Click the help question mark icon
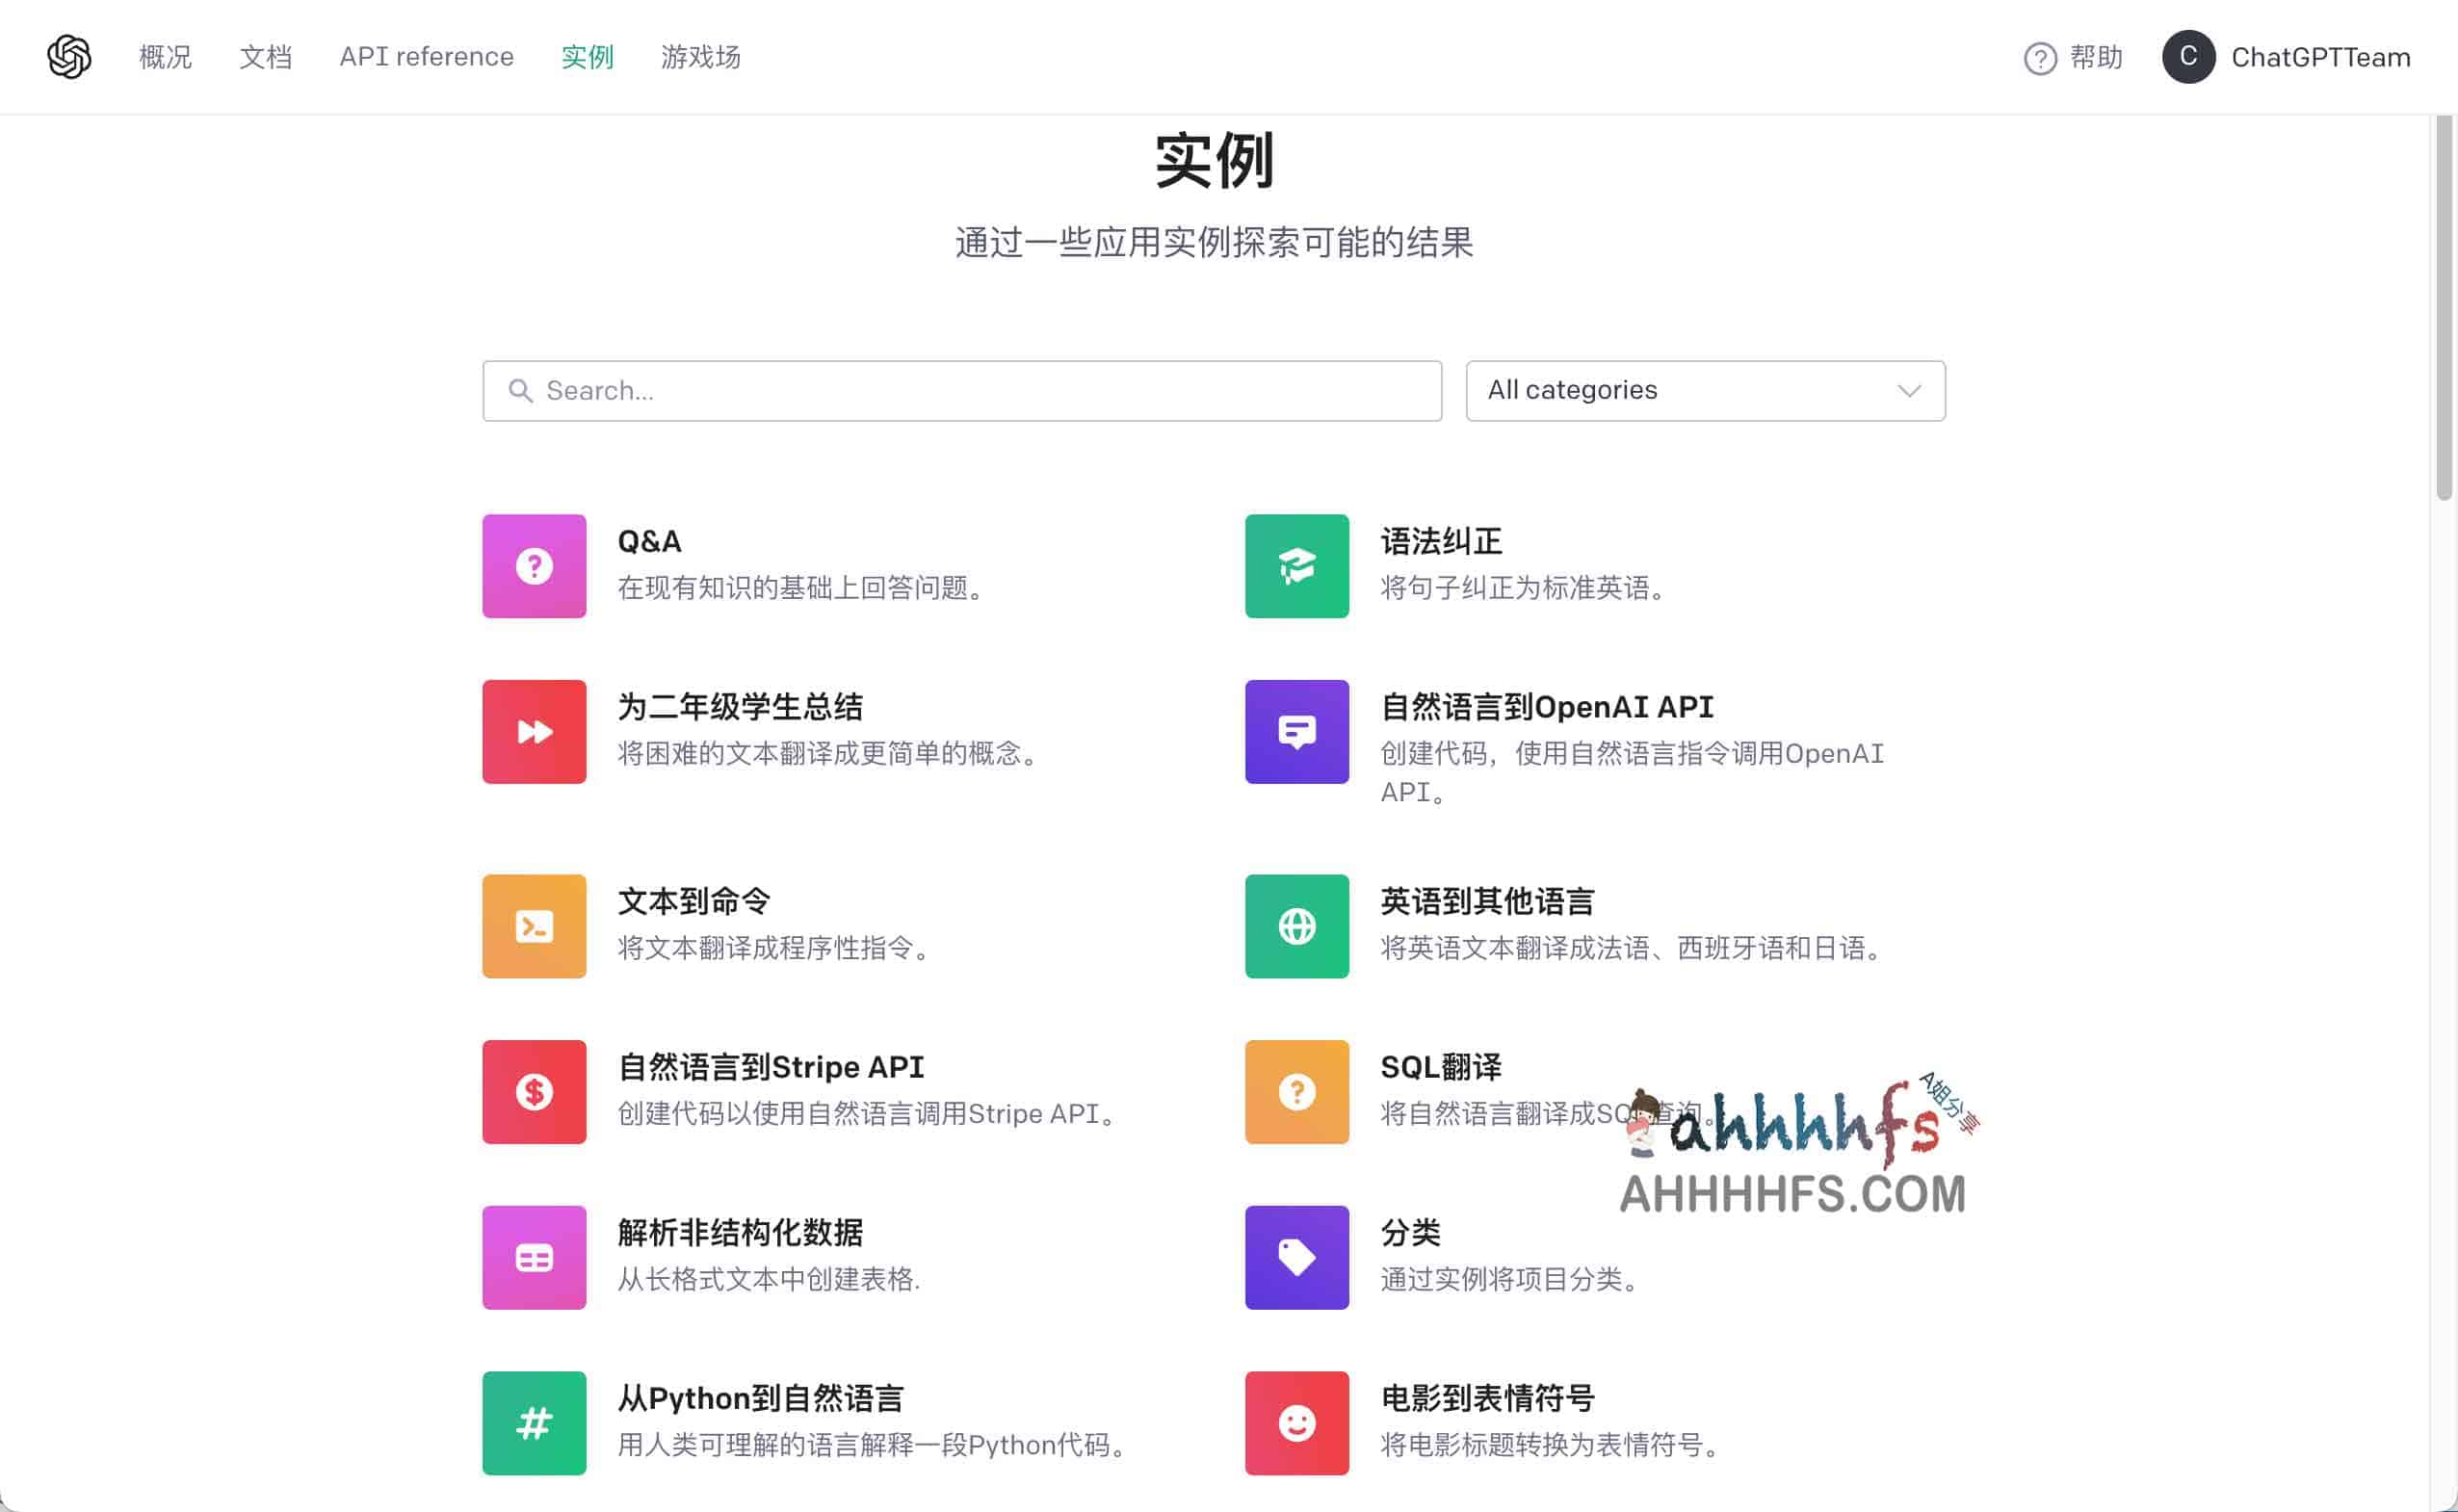Image resolution: width=2458 pixels, height=1512 pixels. point(2039,57)
